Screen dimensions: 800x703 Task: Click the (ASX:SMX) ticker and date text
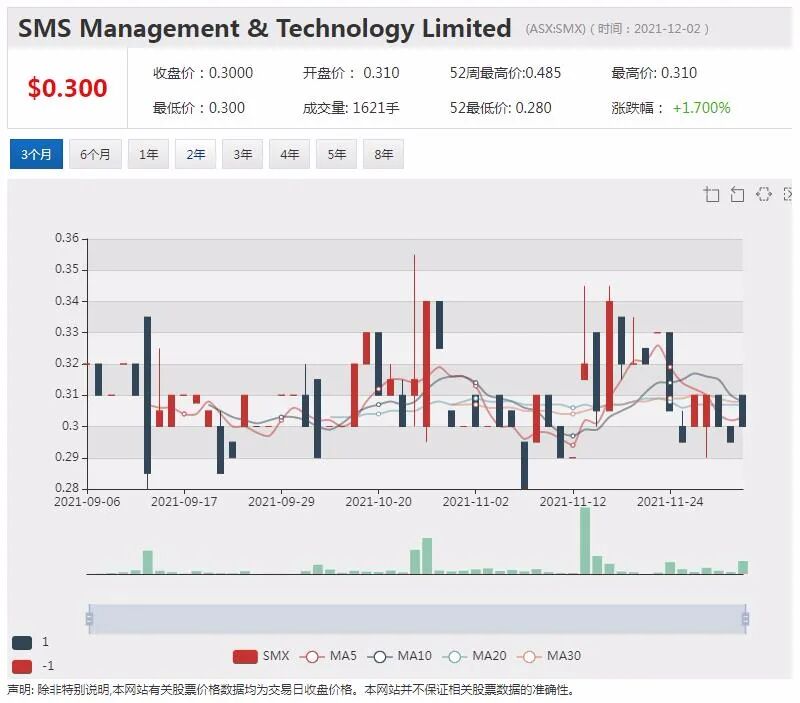tap(617, 29)
